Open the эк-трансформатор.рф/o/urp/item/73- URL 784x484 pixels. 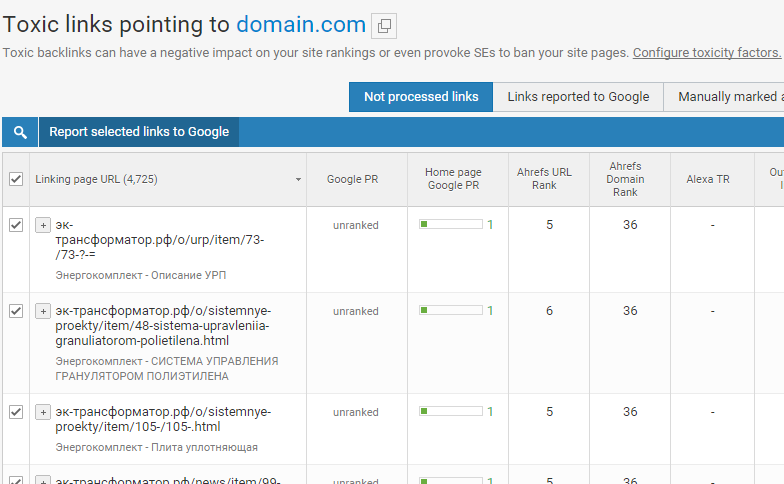click(x=160, y=240)
